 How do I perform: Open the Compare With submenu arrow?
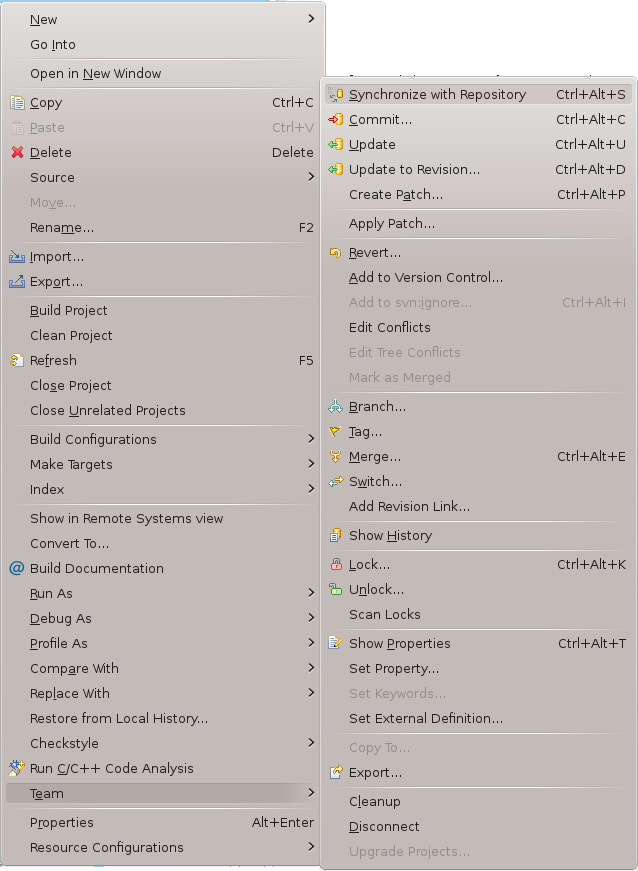[311, 668]
